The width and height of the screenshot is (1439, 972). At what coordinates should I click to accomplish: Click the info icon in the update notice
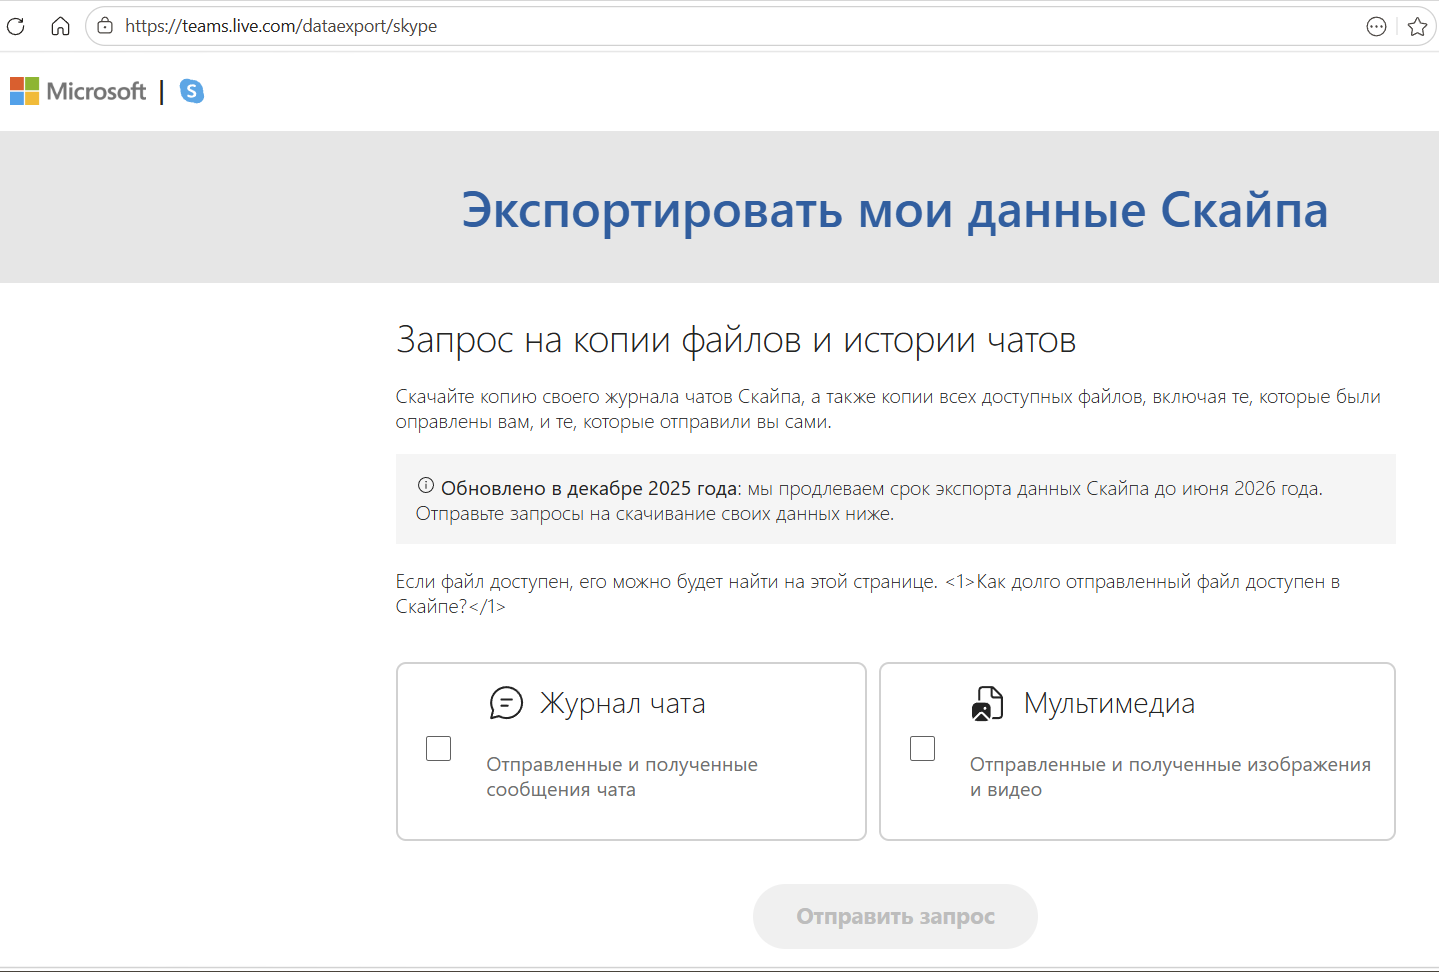tap(426, 486)
